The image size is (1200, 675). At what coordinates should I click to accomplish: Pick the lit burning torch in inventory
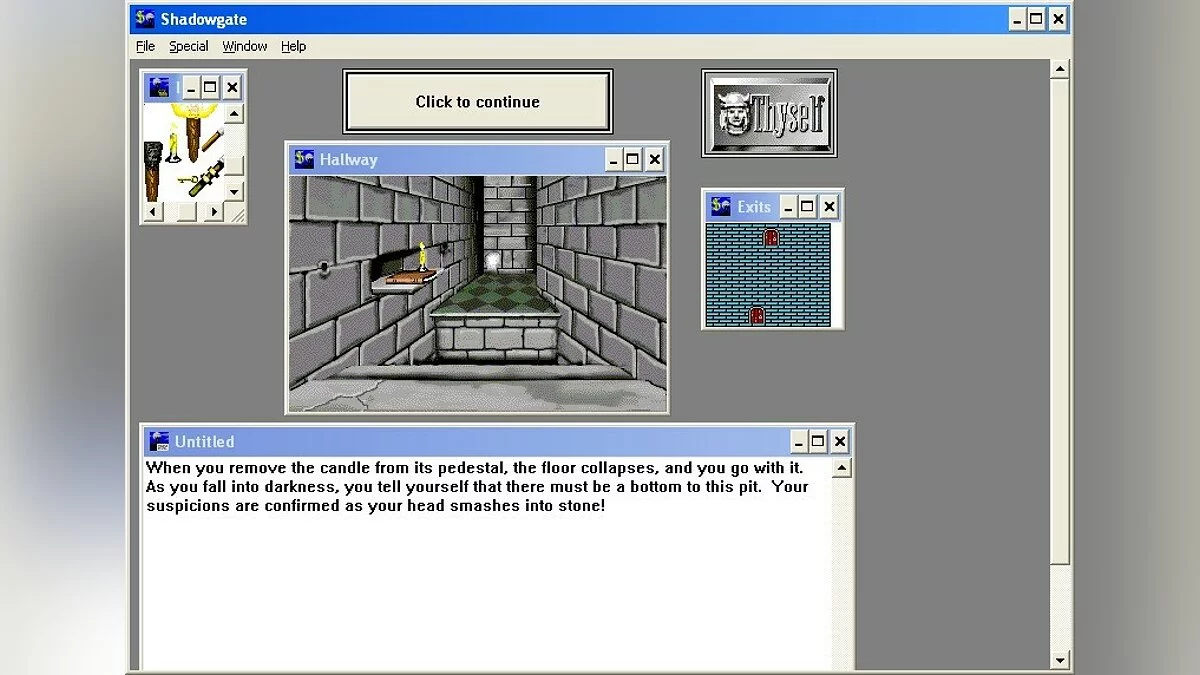[194, 133]
